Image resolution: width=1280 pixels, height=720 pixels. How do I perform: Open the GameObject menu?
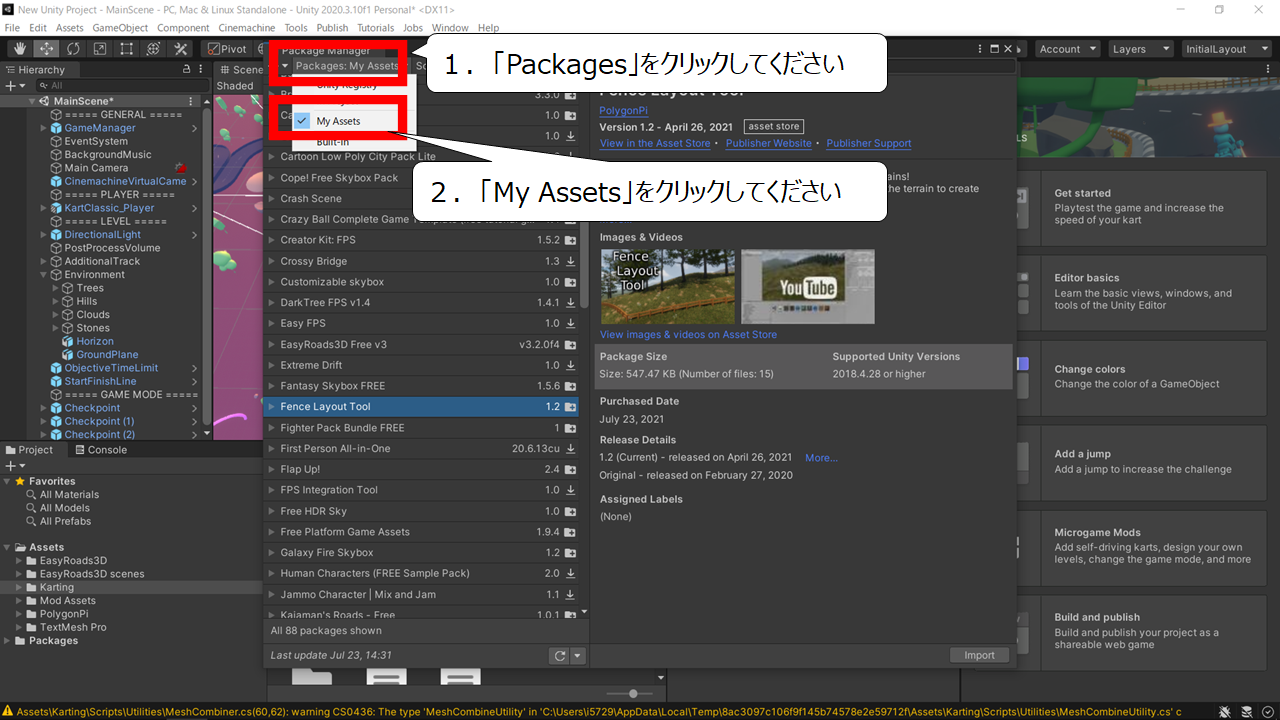pos(120,28)
